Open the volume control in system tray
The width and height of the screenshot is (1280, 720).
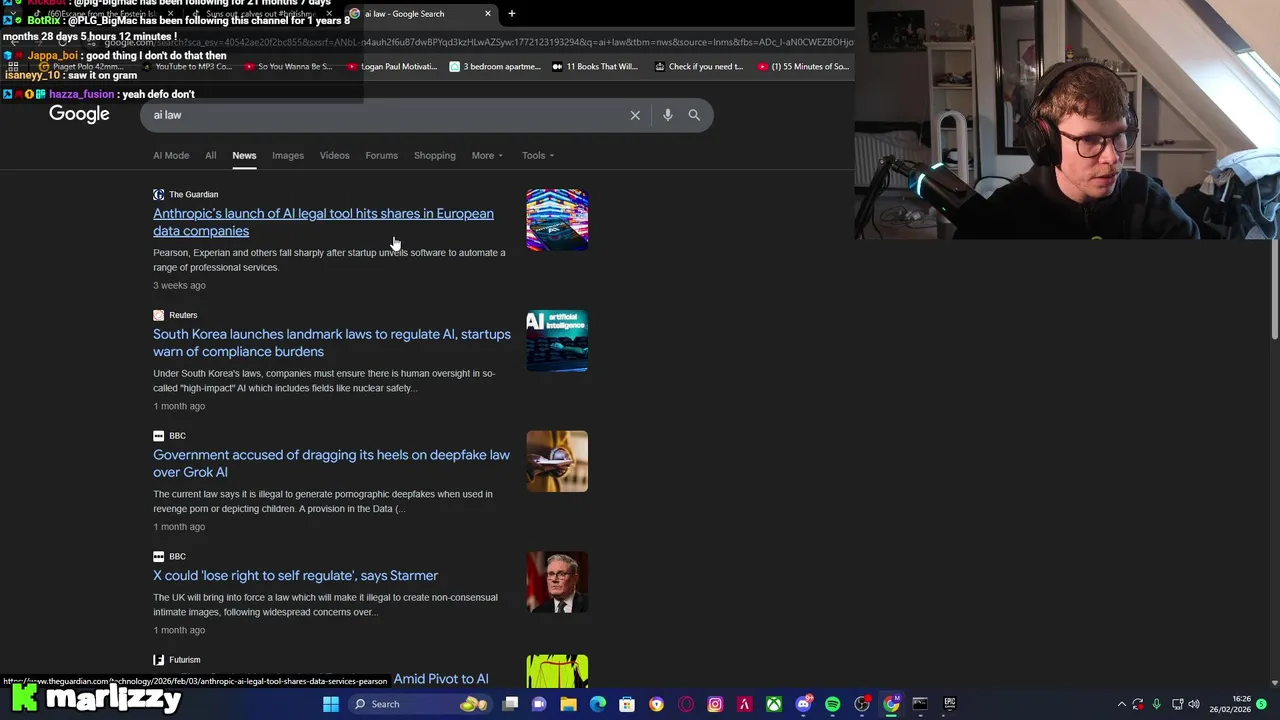click(x=1194, y=704)
